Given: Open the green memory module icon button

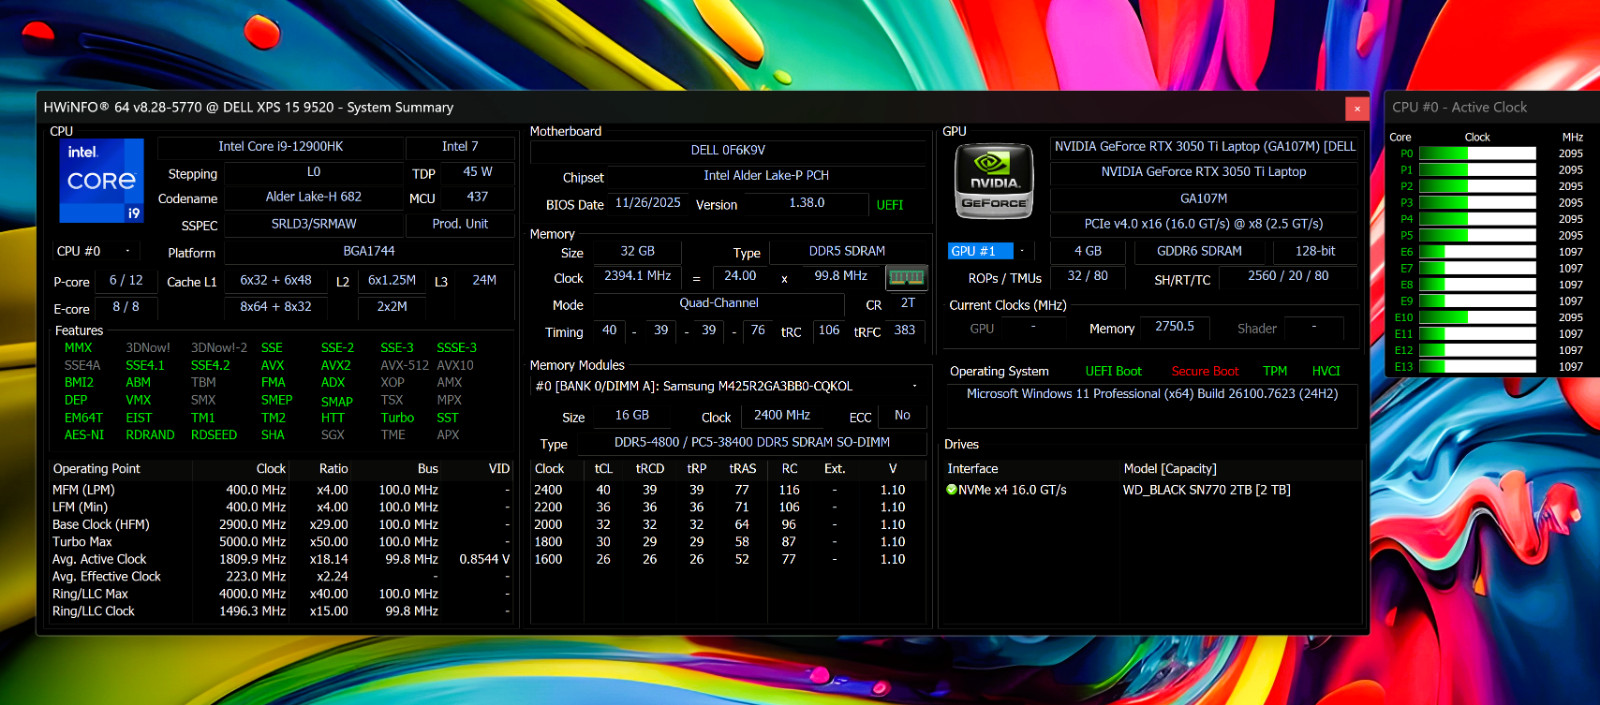Looking at the screenshot, I should coord(906,277).
